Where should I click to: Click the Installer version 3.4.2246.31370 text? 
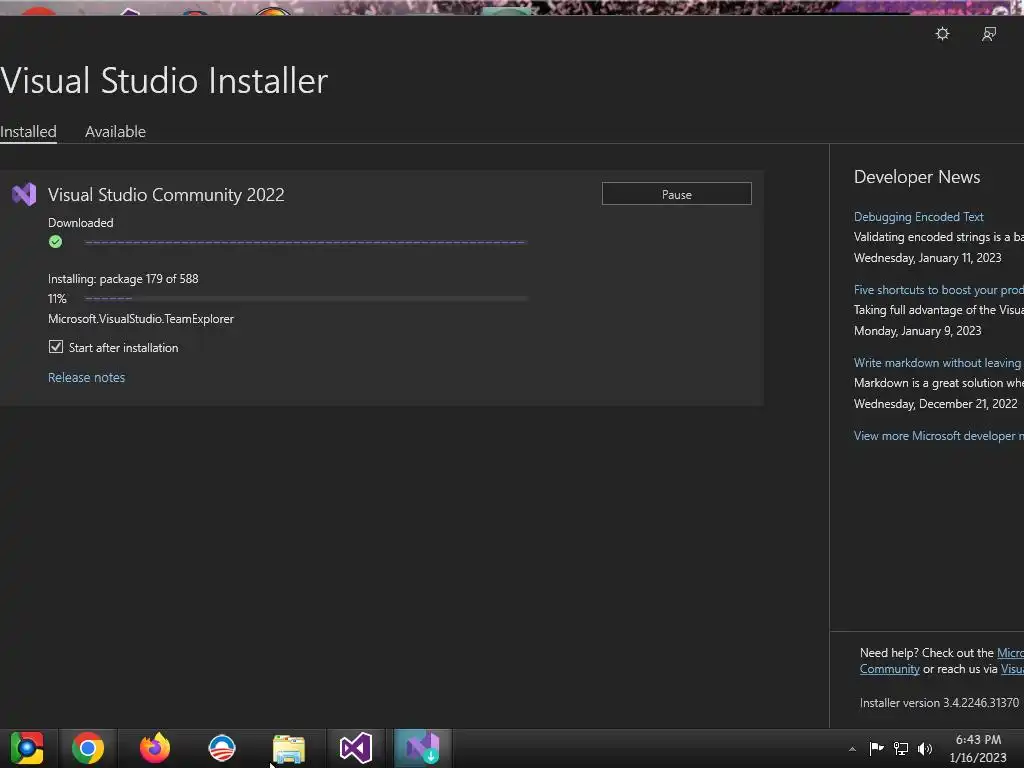939,703
